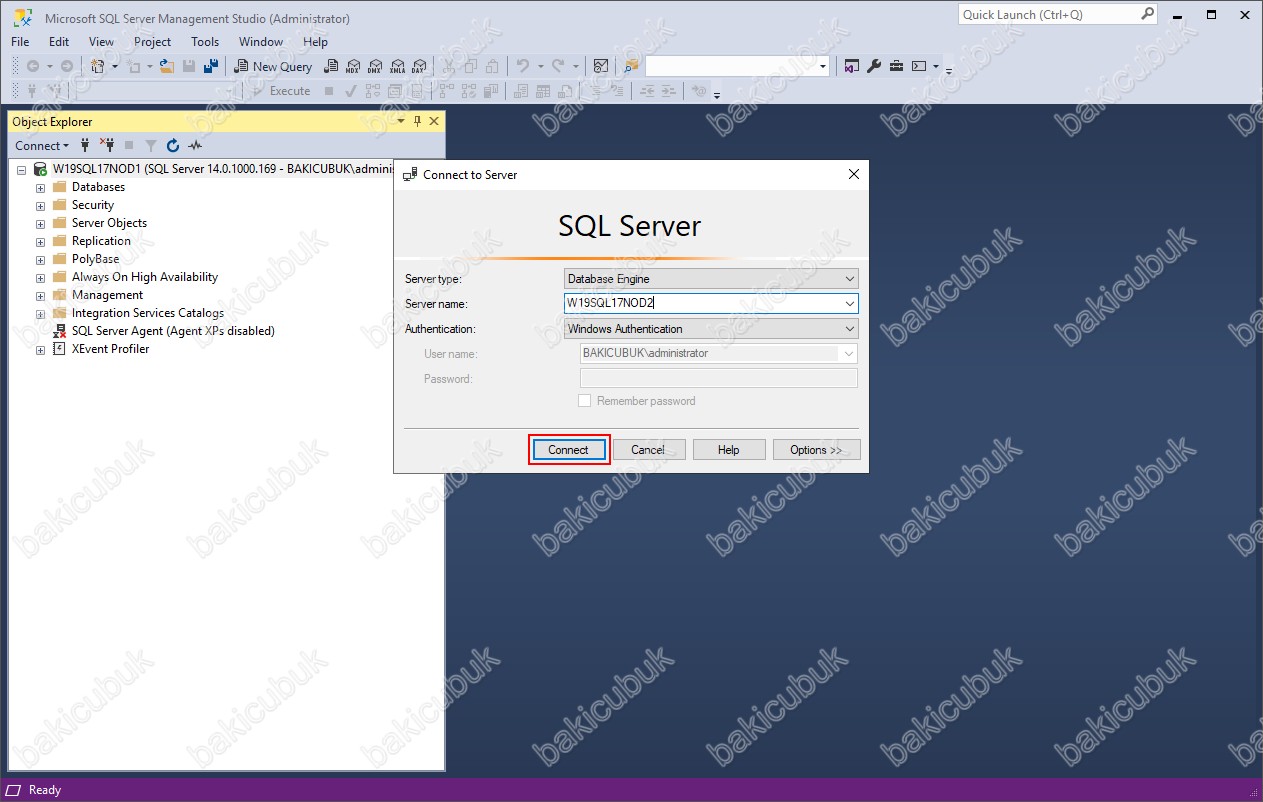Click the Disconnect icon in Object Explorer

pyautogui.click(x=107, y=146)
